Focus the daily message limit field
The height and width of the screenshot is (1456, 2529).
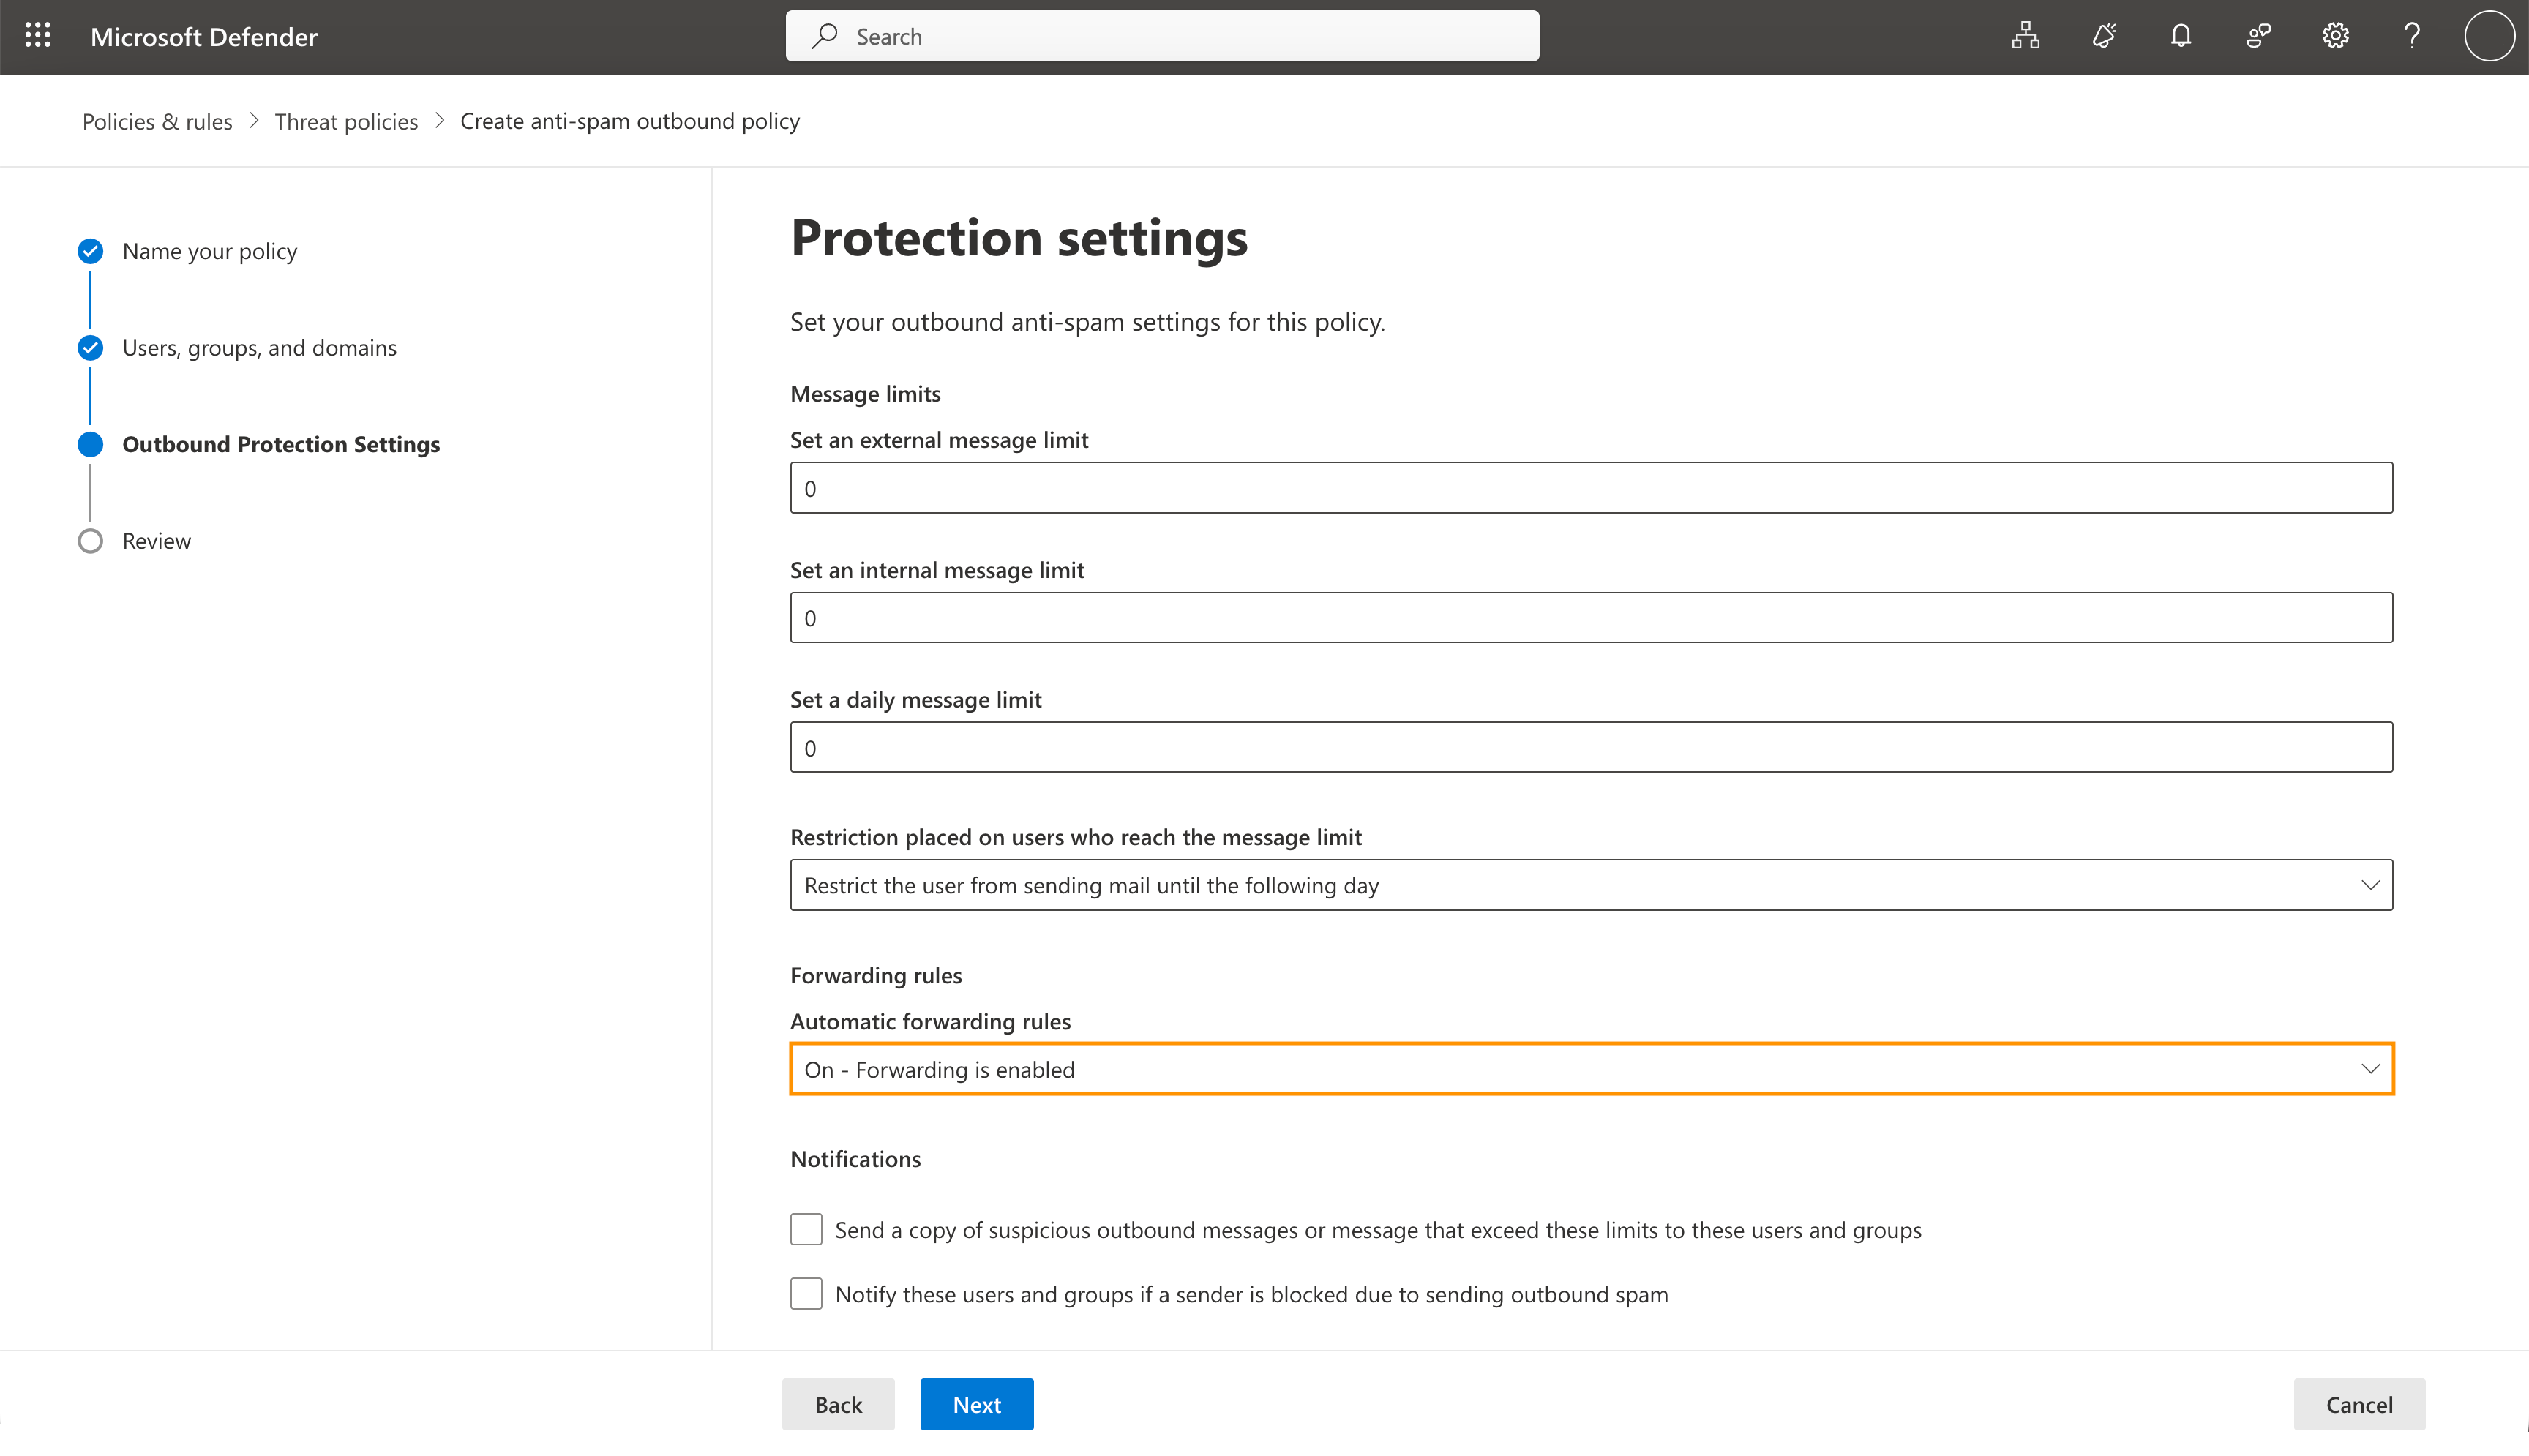tap(1591, 747)
